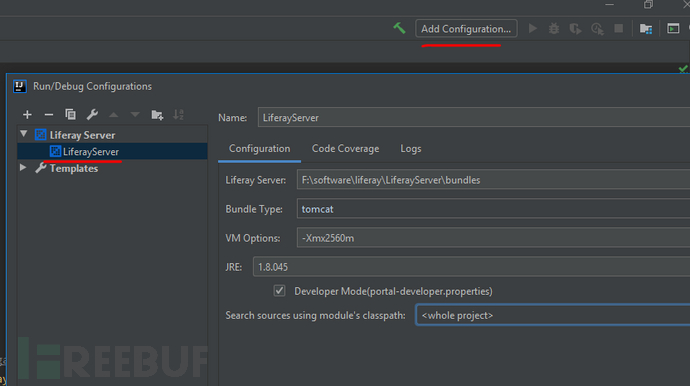The height and width of the screenshot is (386, 690).
Task: Create new folder with folder-plus icon
Action: 157,115
